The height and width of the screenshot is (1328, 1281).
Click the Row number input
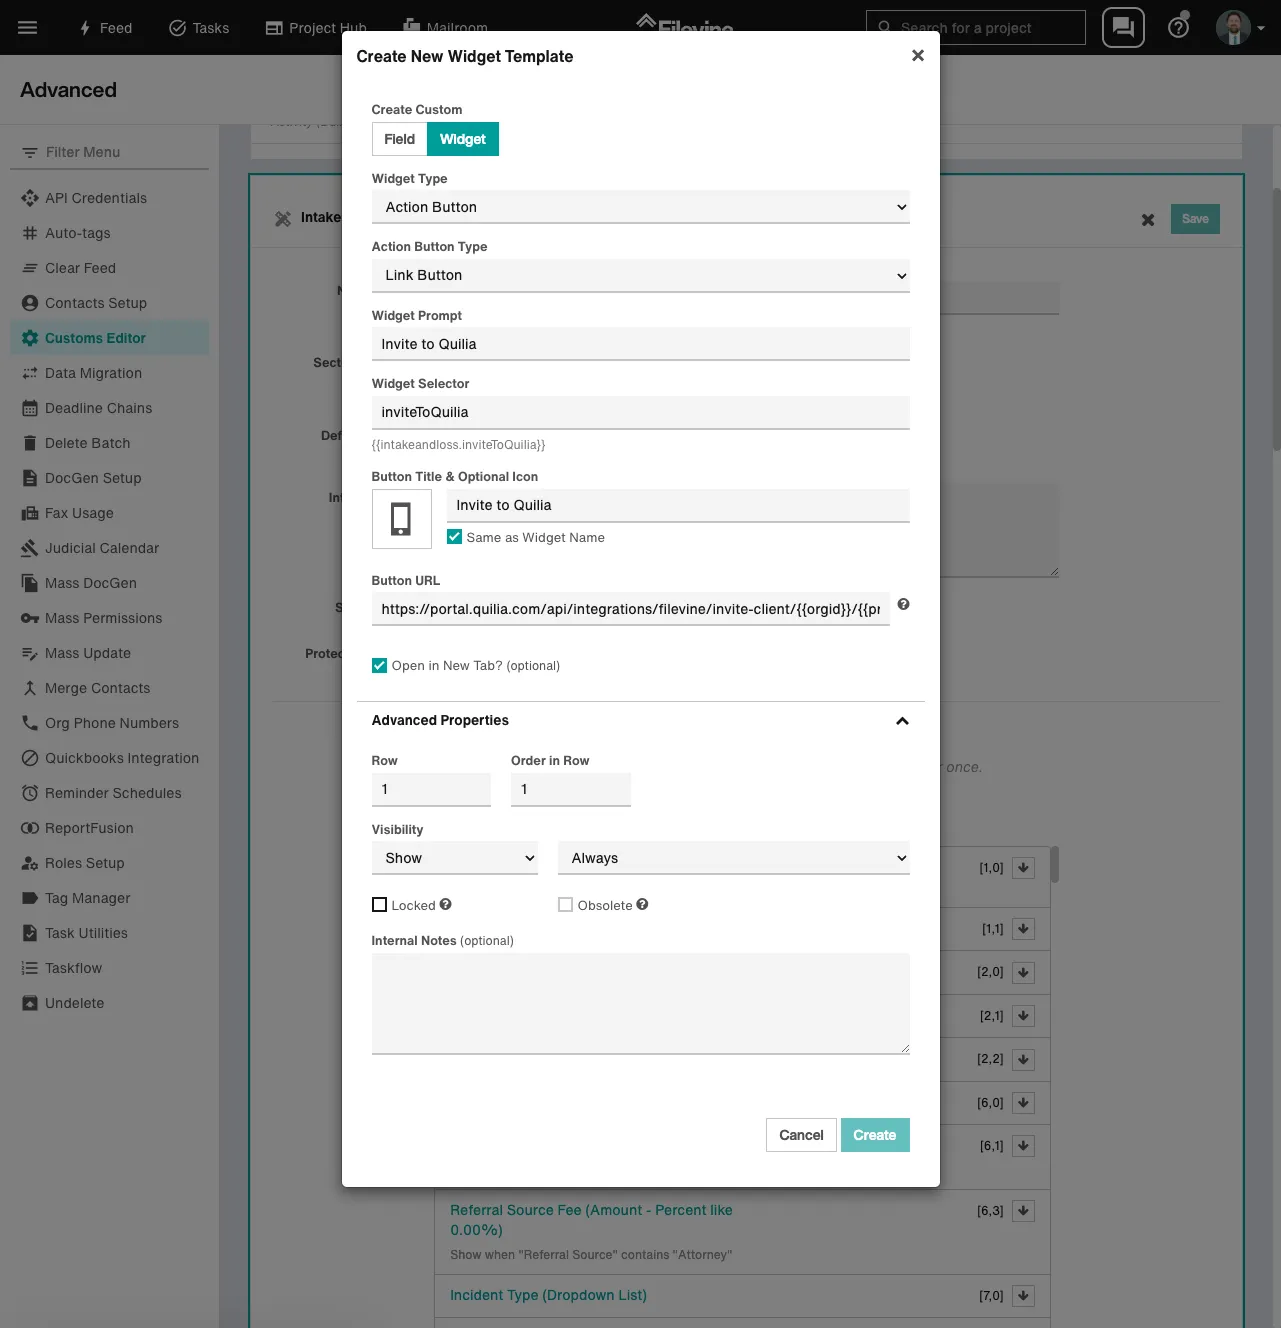[431, 789]
